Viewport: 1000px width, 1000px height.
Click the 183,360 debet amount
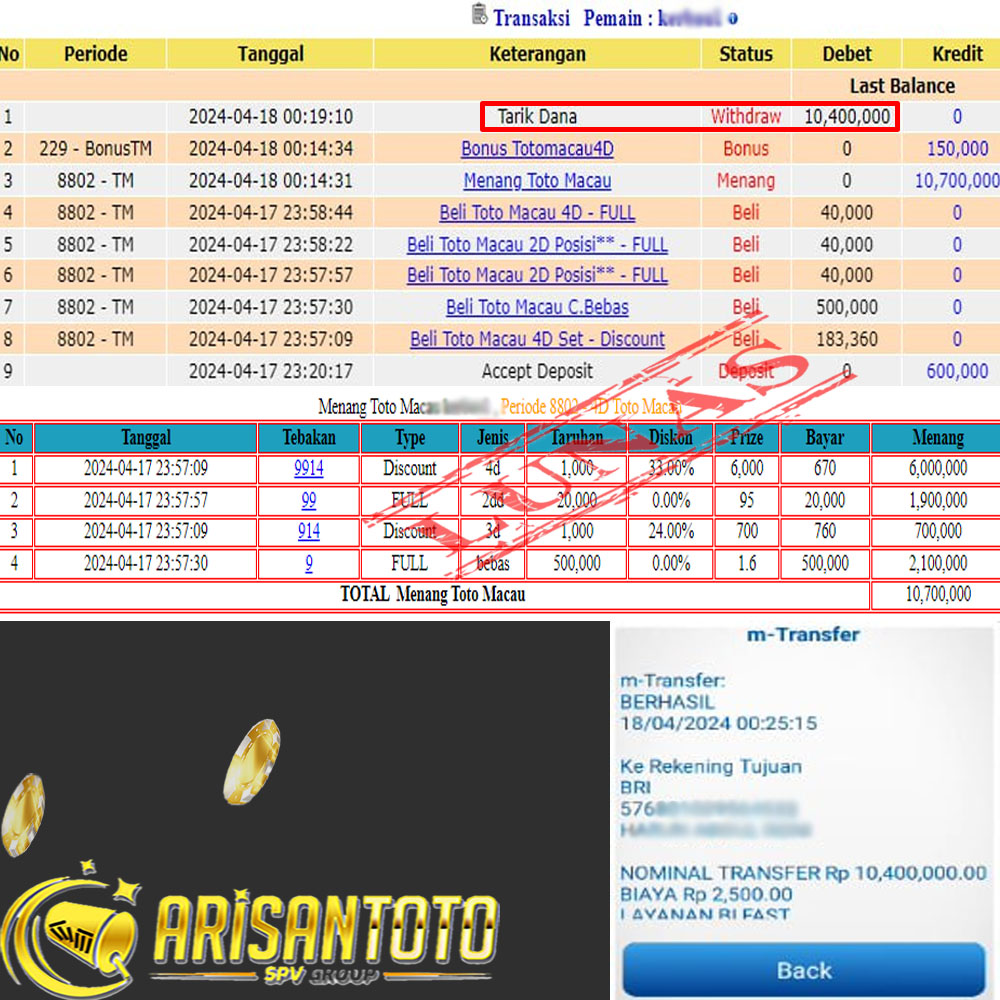[x=846, y=339]
